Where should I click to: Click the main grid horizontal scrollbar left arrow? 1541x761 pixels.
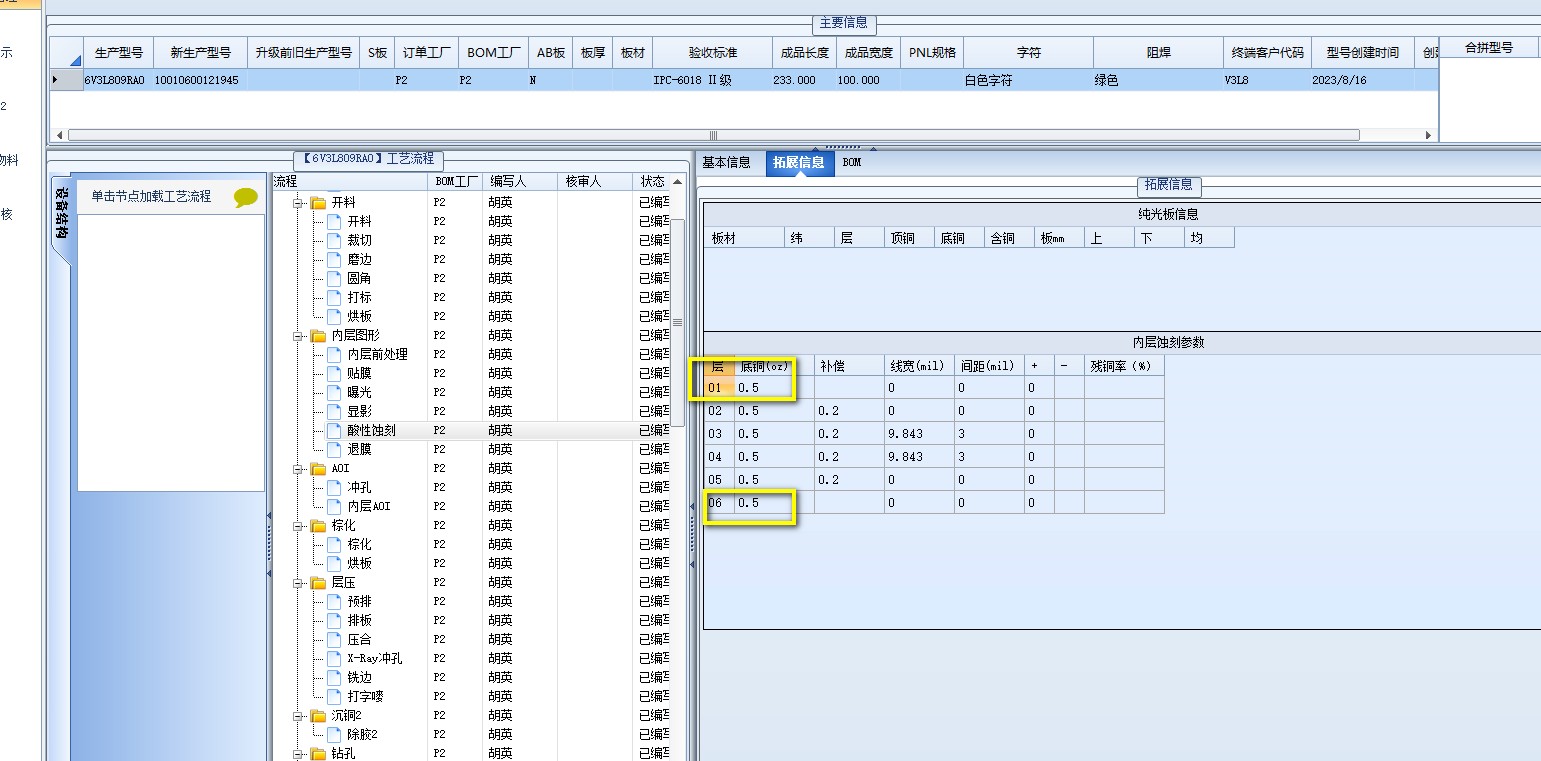pos(59,135)
